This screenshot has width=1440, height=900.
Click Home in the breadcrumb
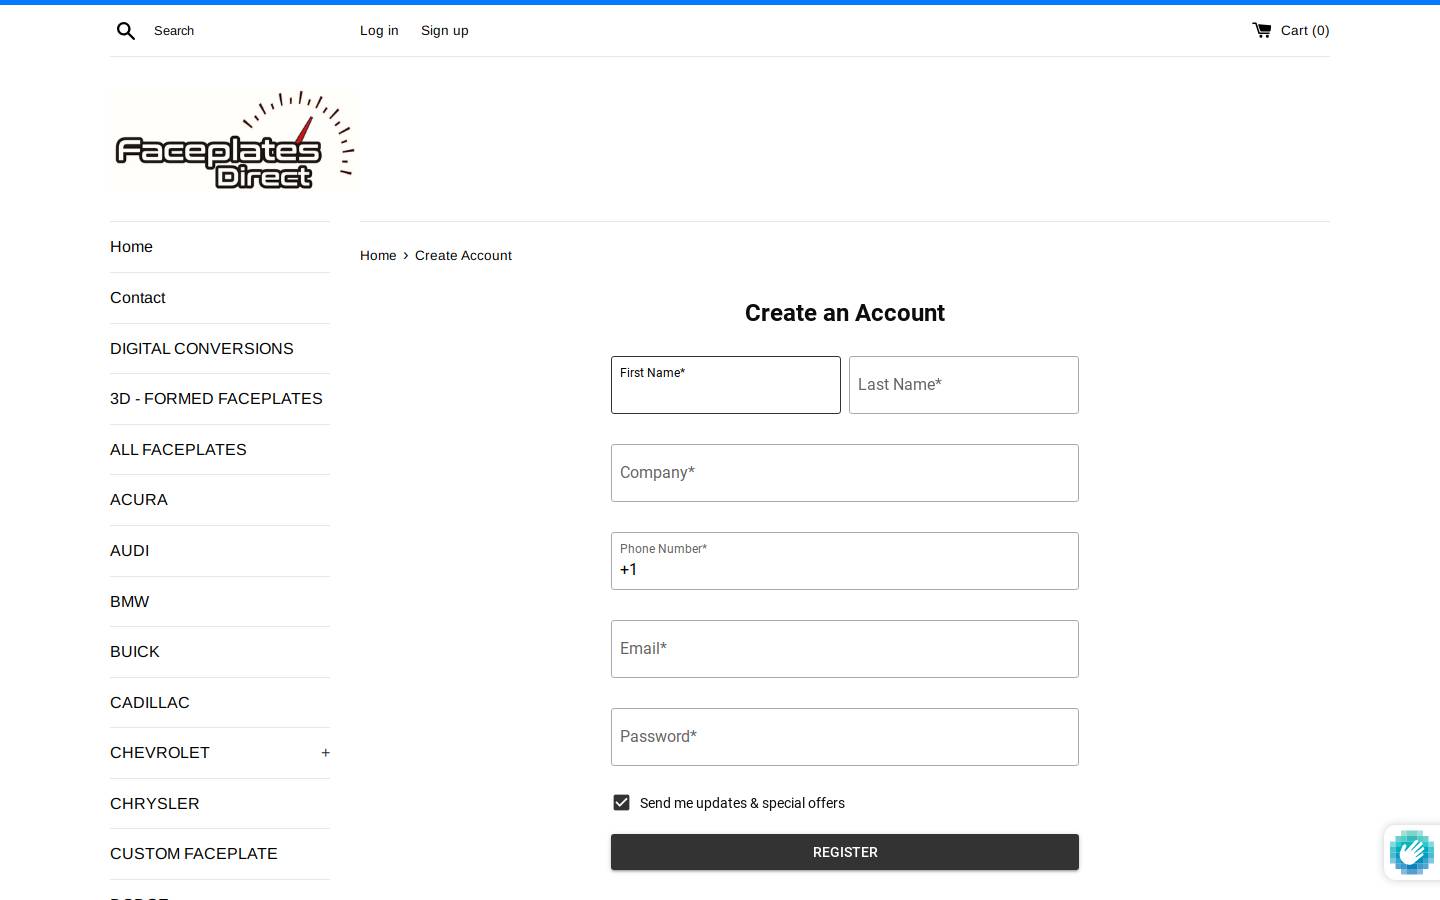[378, 256]
